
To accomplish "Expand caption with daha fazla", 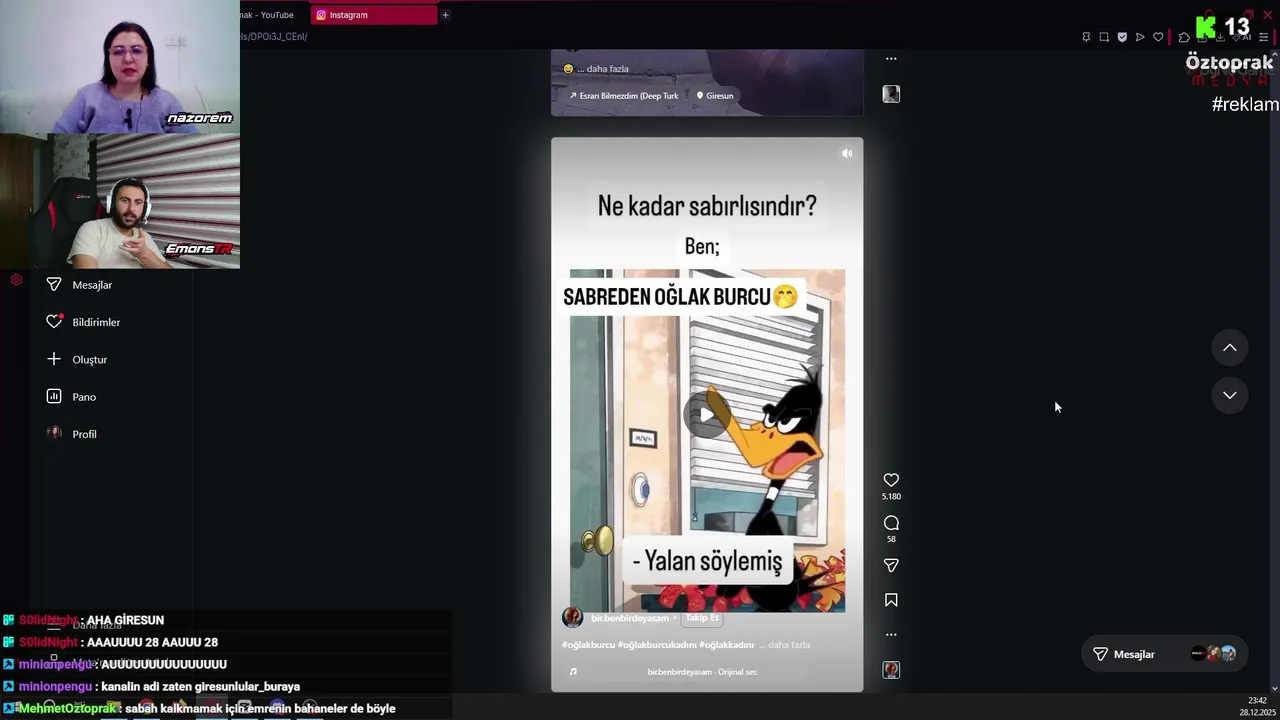I will (789, 645).
